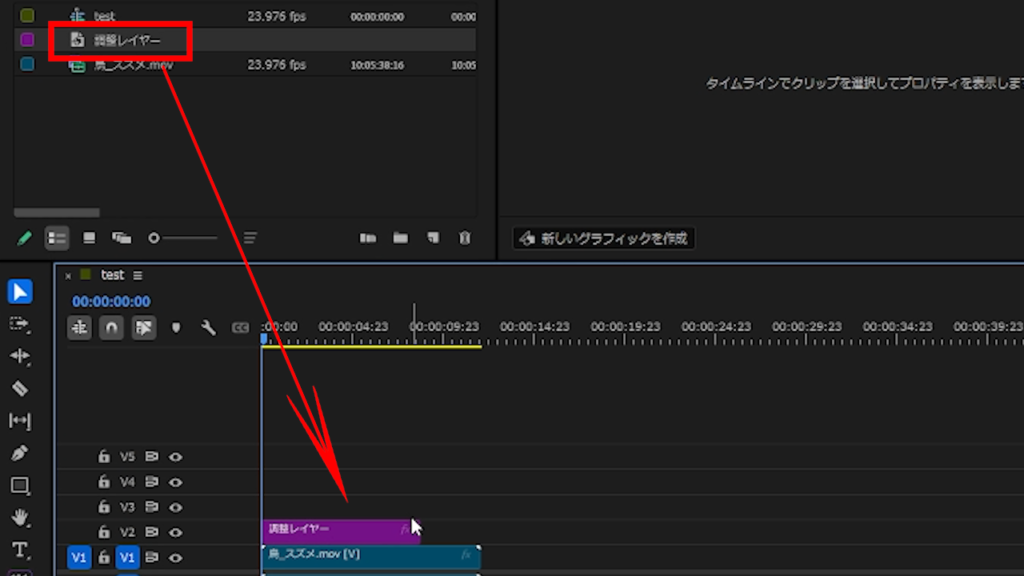This screenshot has width=1024, height=576.
Task: Click the 新しいグラフィックを作成 button
Action: (x=603, y=238)
